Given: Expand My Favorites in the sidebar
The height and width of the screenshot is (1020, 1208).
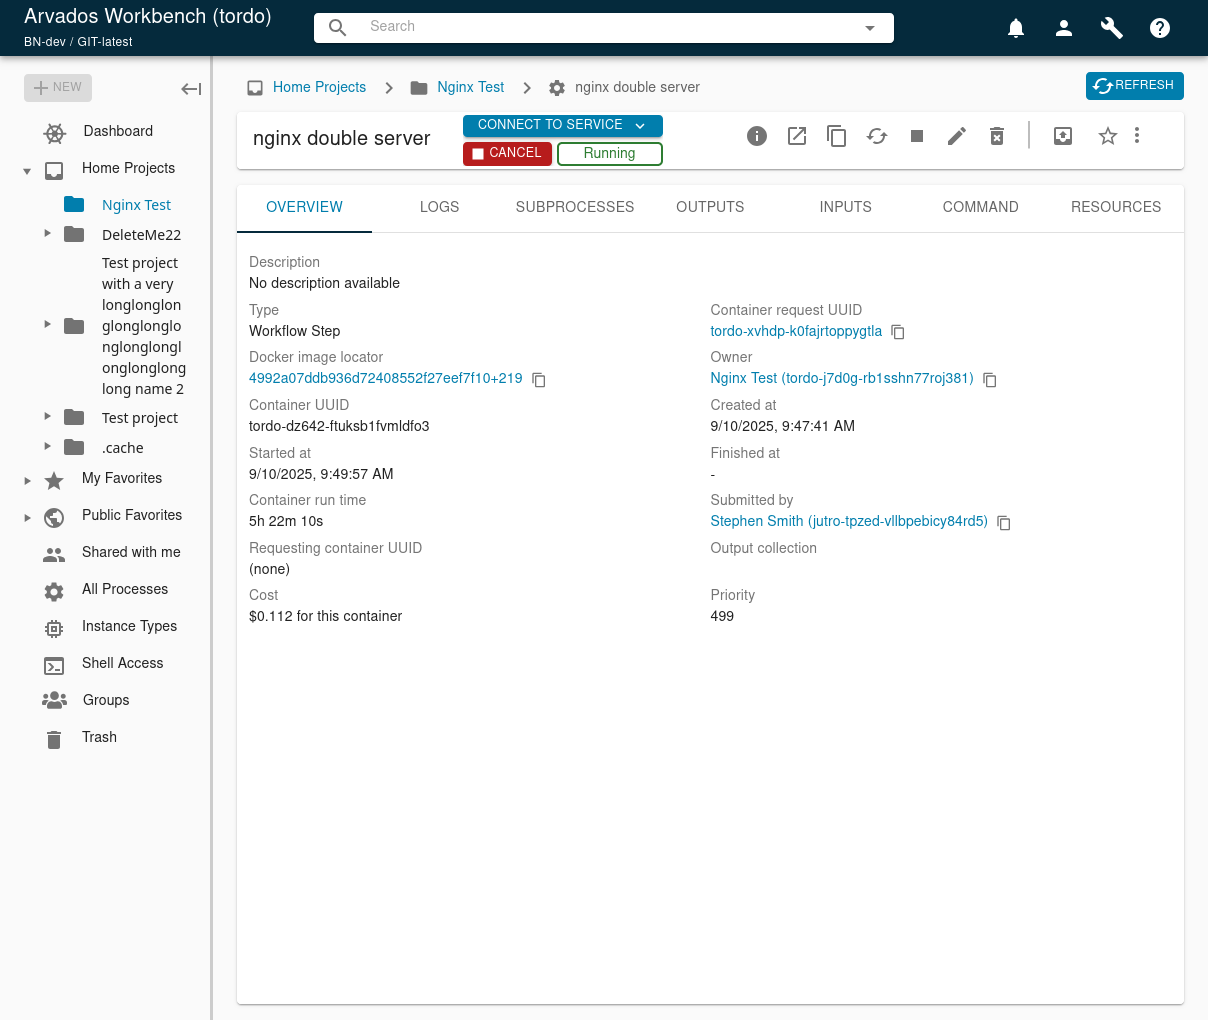Looking at the screenshot, I should click(x=27, y=480).
